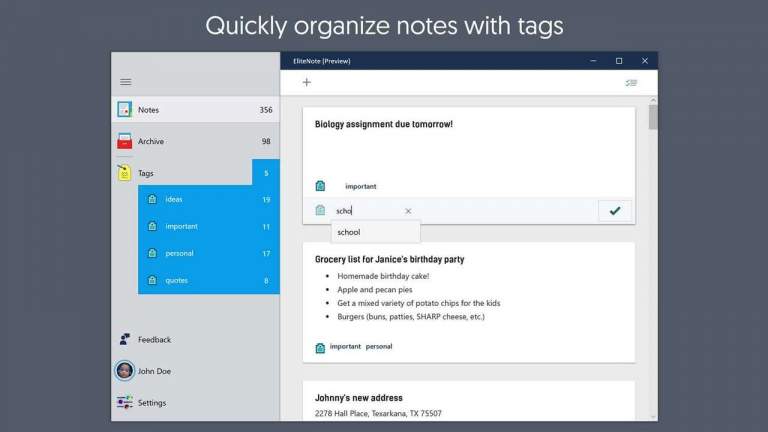The width and height of the screenshot is (768, 432).
Task: Click the tag icon beside important in sidebar
Action: tap(152, 226)
